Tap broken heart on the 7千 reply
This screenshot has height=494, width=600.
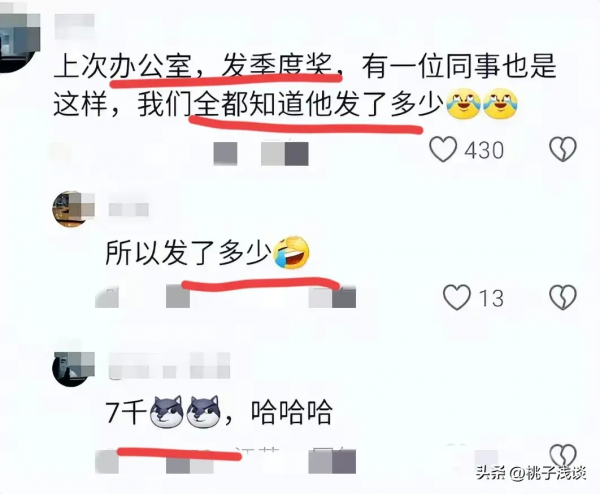(x=563, y=455)
